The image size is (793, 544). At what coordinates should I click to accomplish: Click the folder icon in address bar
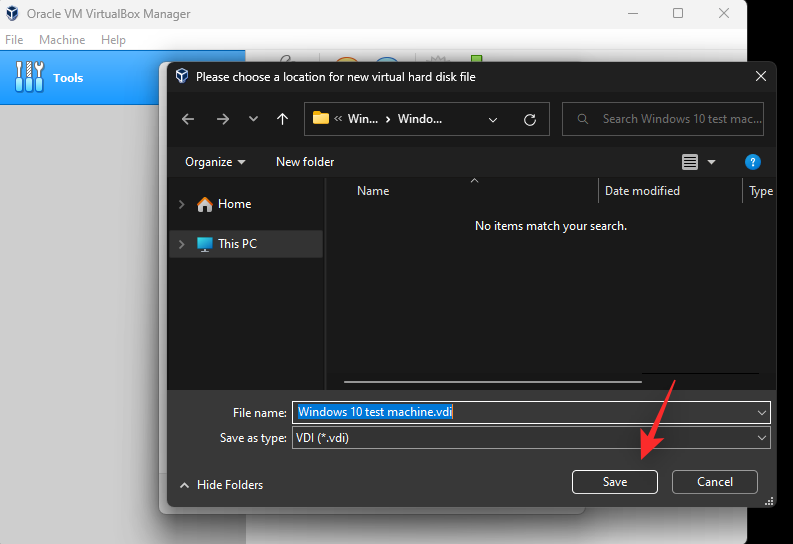click(321, 118)
